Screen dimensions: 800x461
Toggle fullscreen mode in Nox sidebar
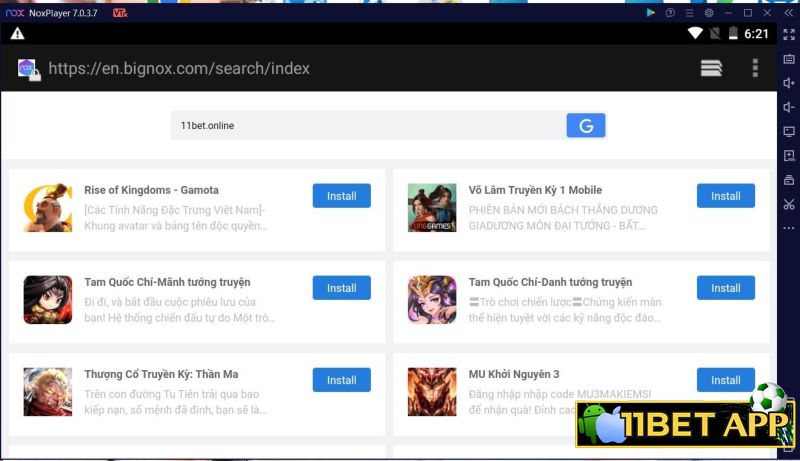coord(789,34)
